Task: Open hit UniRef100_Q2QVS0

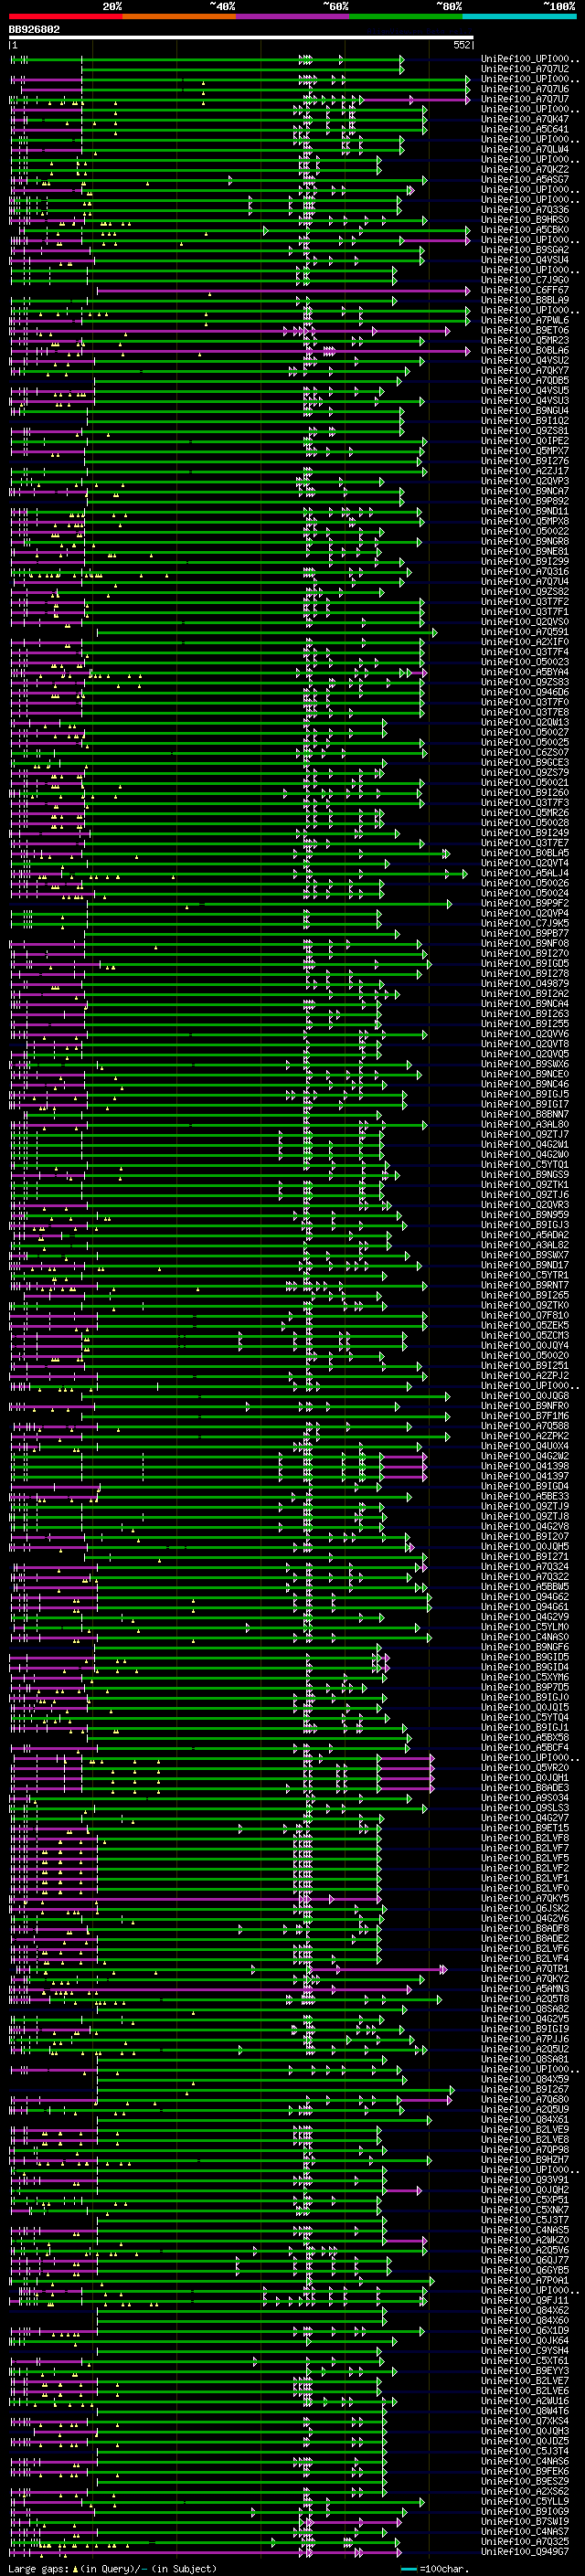Action: click(x=525, y=622)
